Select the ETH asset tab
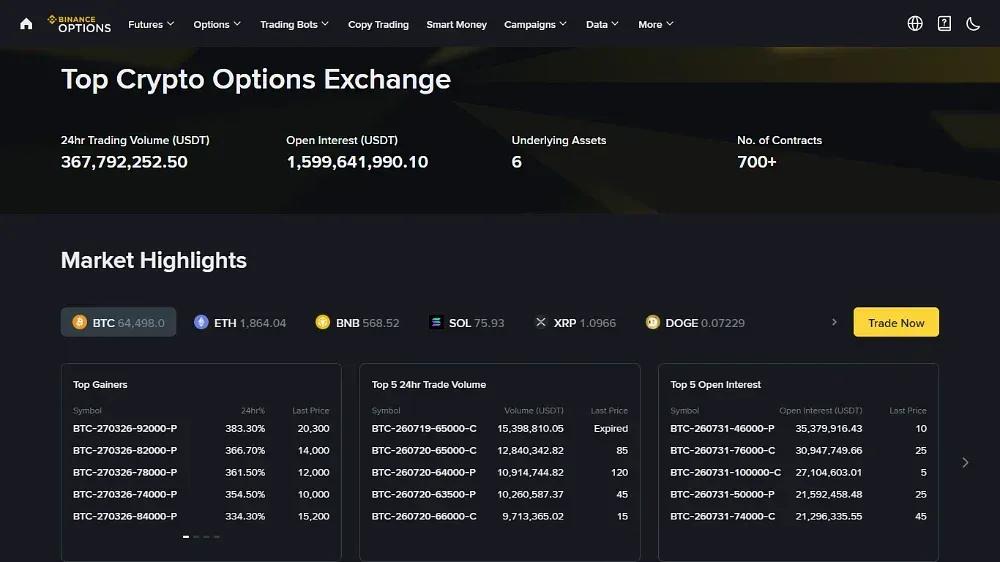Screen dimensions: 1000x562 click(240, 322)
